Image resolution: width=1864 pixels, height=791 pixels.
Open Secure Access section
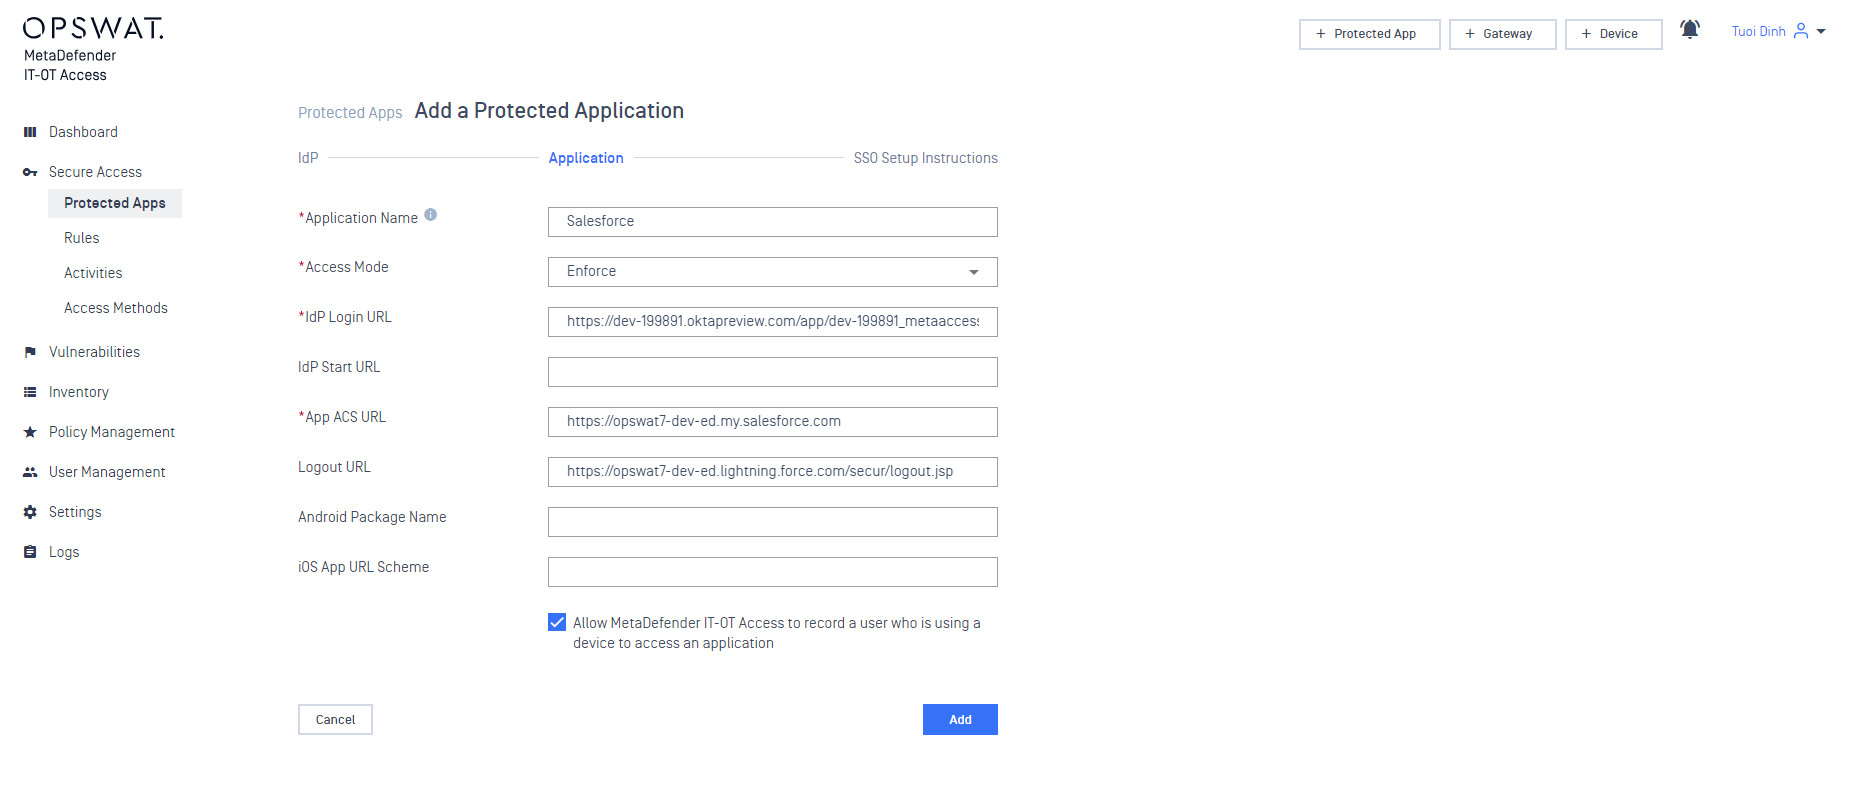tap(95, 172)
